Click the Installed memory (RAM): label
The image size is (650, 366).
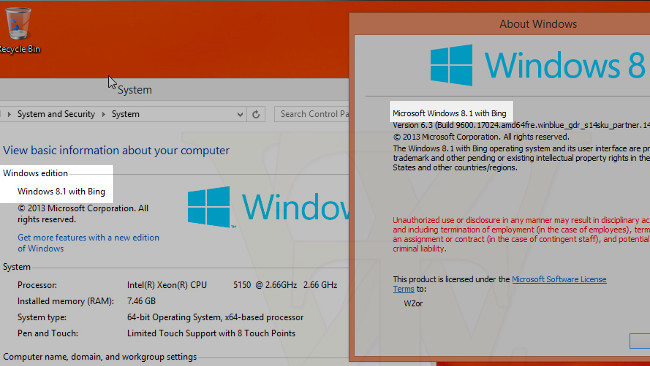pos(65,301)
